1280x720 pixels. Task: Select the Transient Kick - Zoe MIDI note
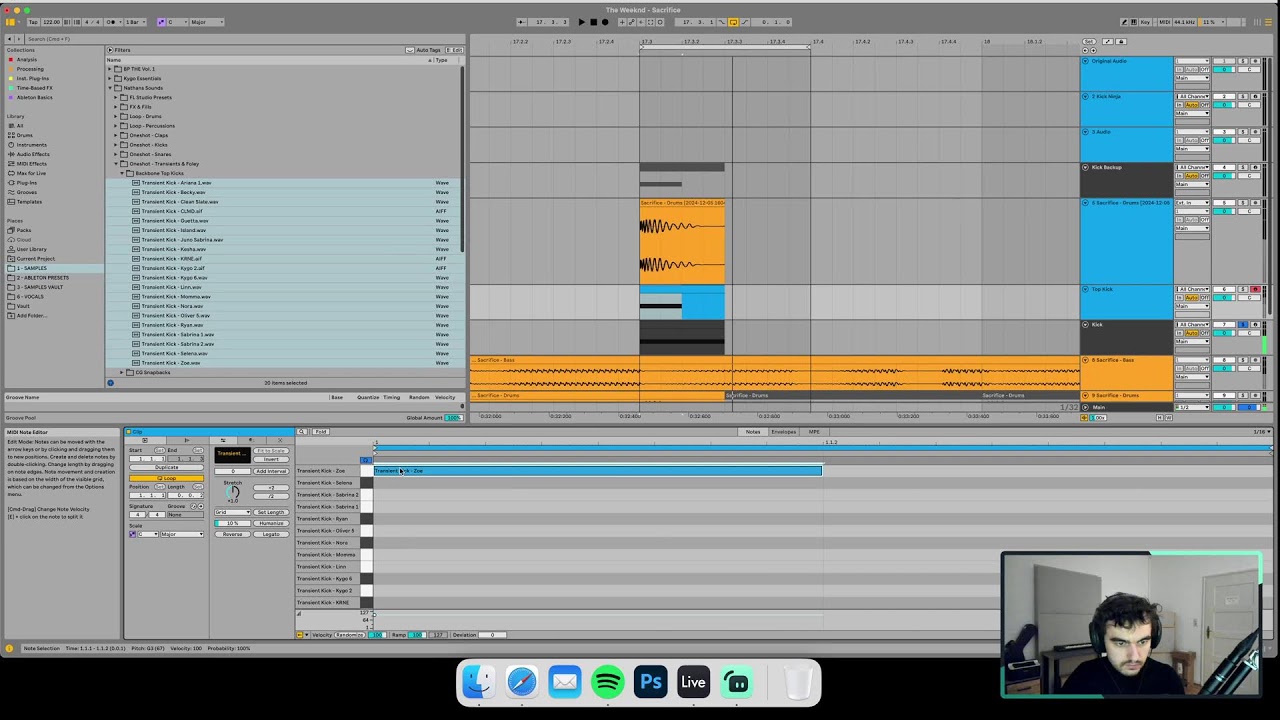(x=598, y=471)
